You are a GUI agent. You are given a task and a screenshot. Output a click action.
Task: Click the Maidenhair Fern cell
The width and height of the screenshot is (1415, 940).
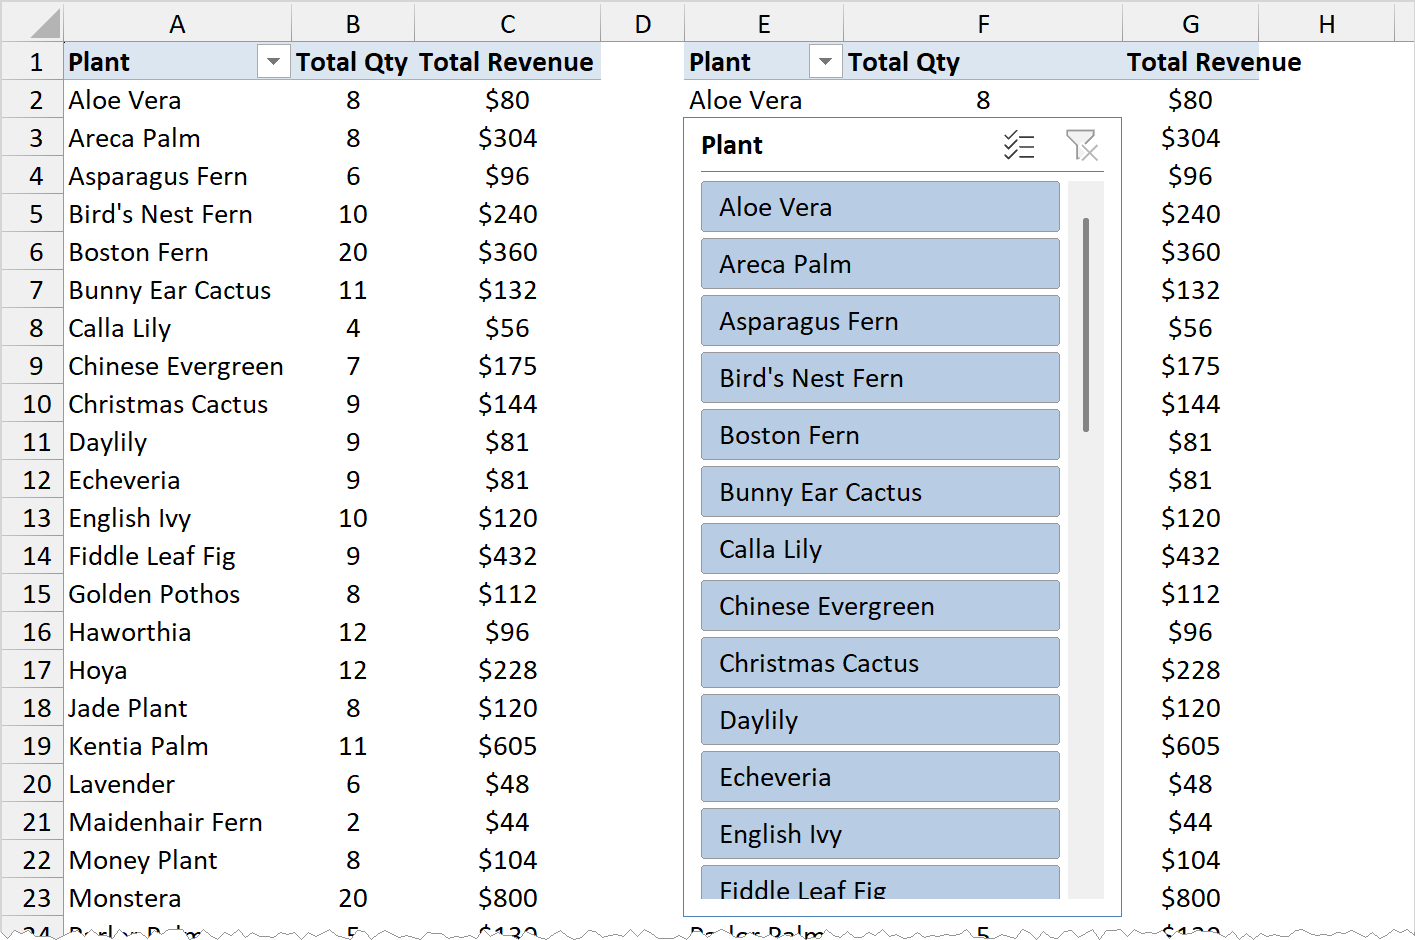pos(177,822)
